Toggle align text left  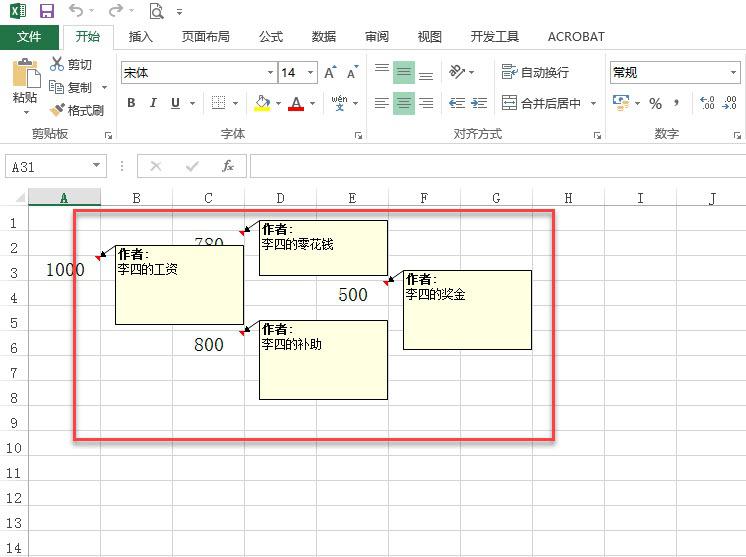click(382, 103)
